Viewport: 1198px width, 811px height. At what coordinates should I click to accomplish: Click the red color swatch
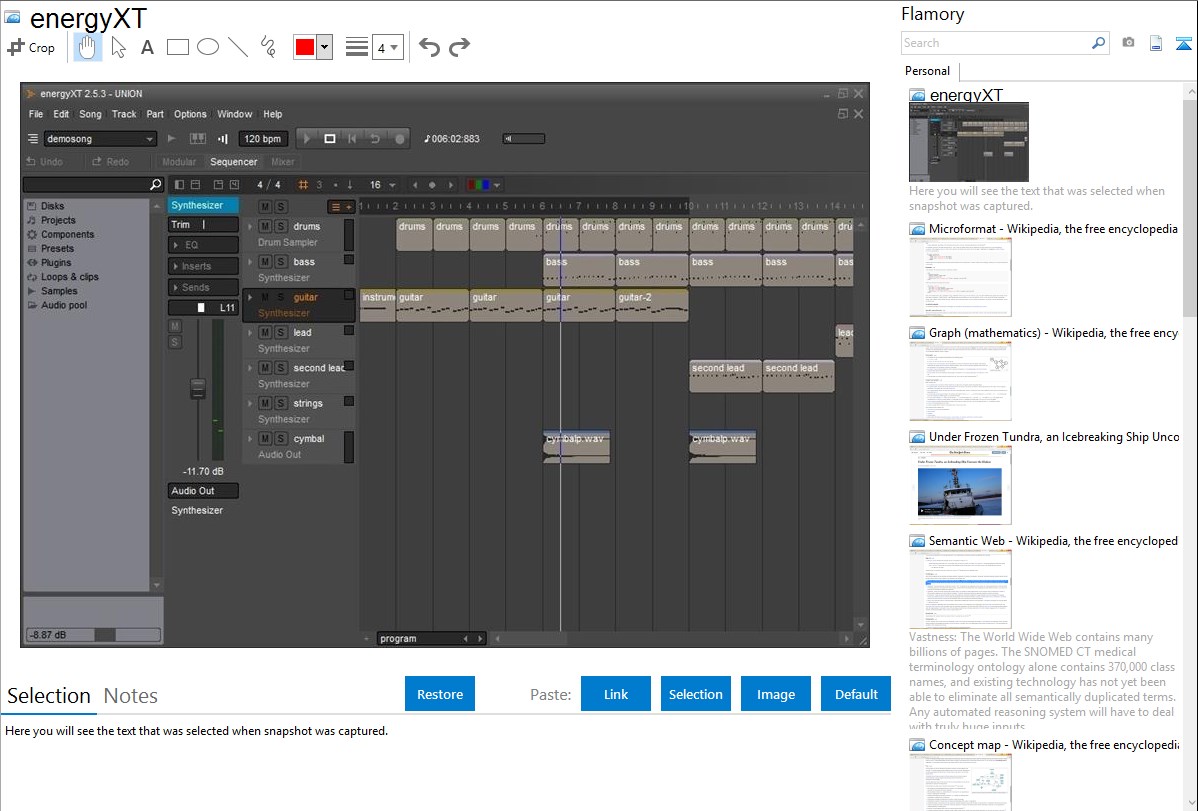pyautogui.click(x=305, y=47)
